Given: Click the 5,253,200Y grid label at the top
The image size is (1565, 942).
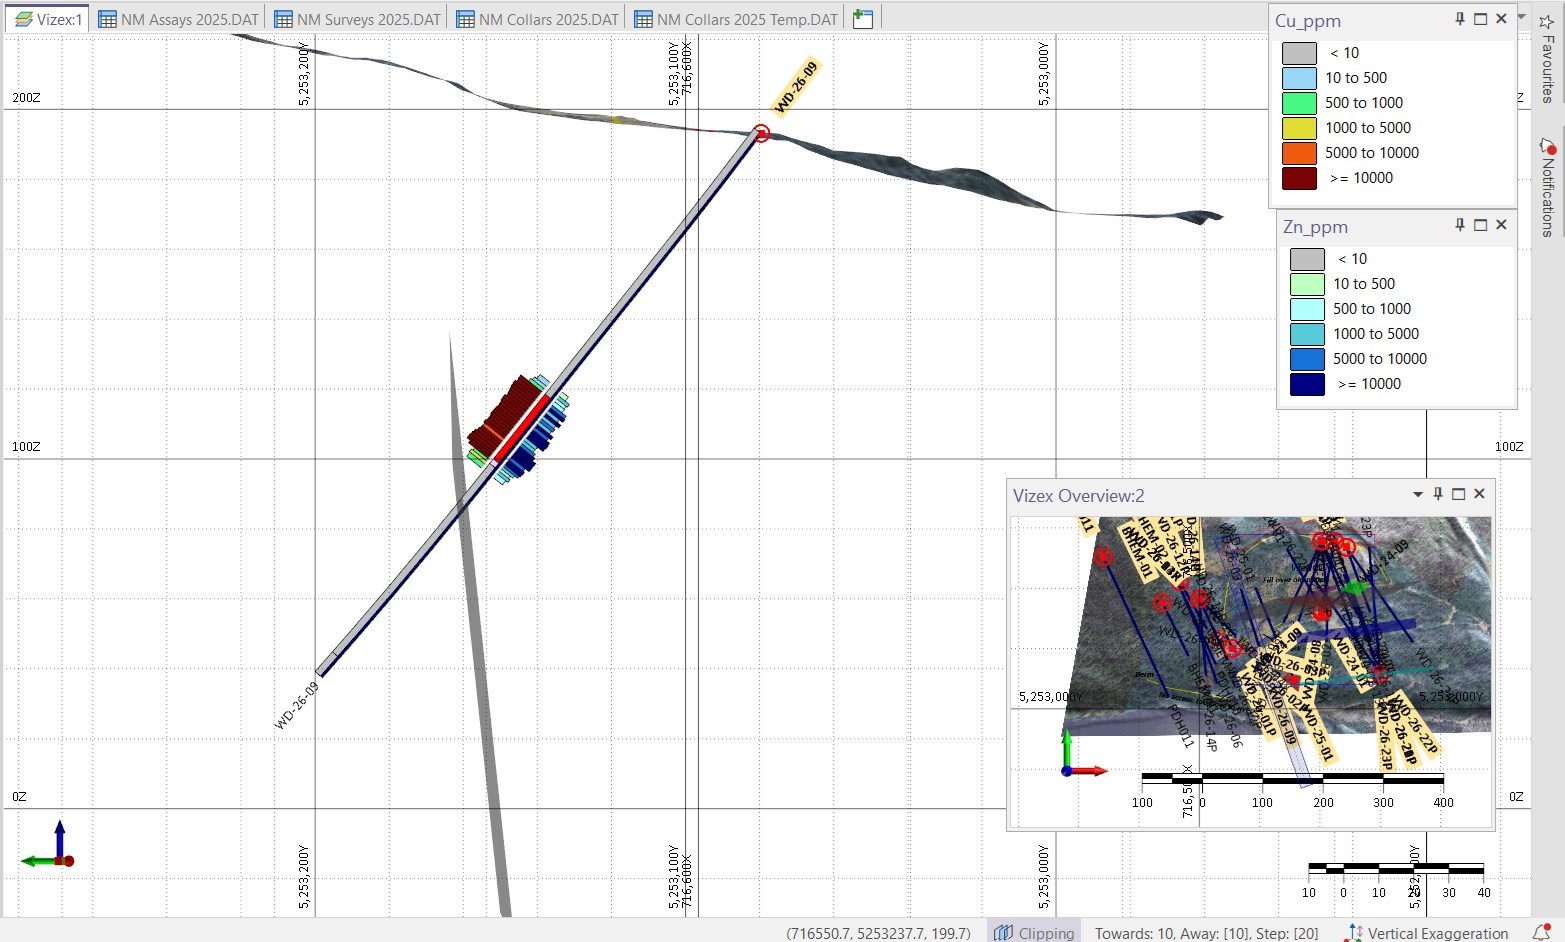Looking at the screenshot, I should 304,73.
